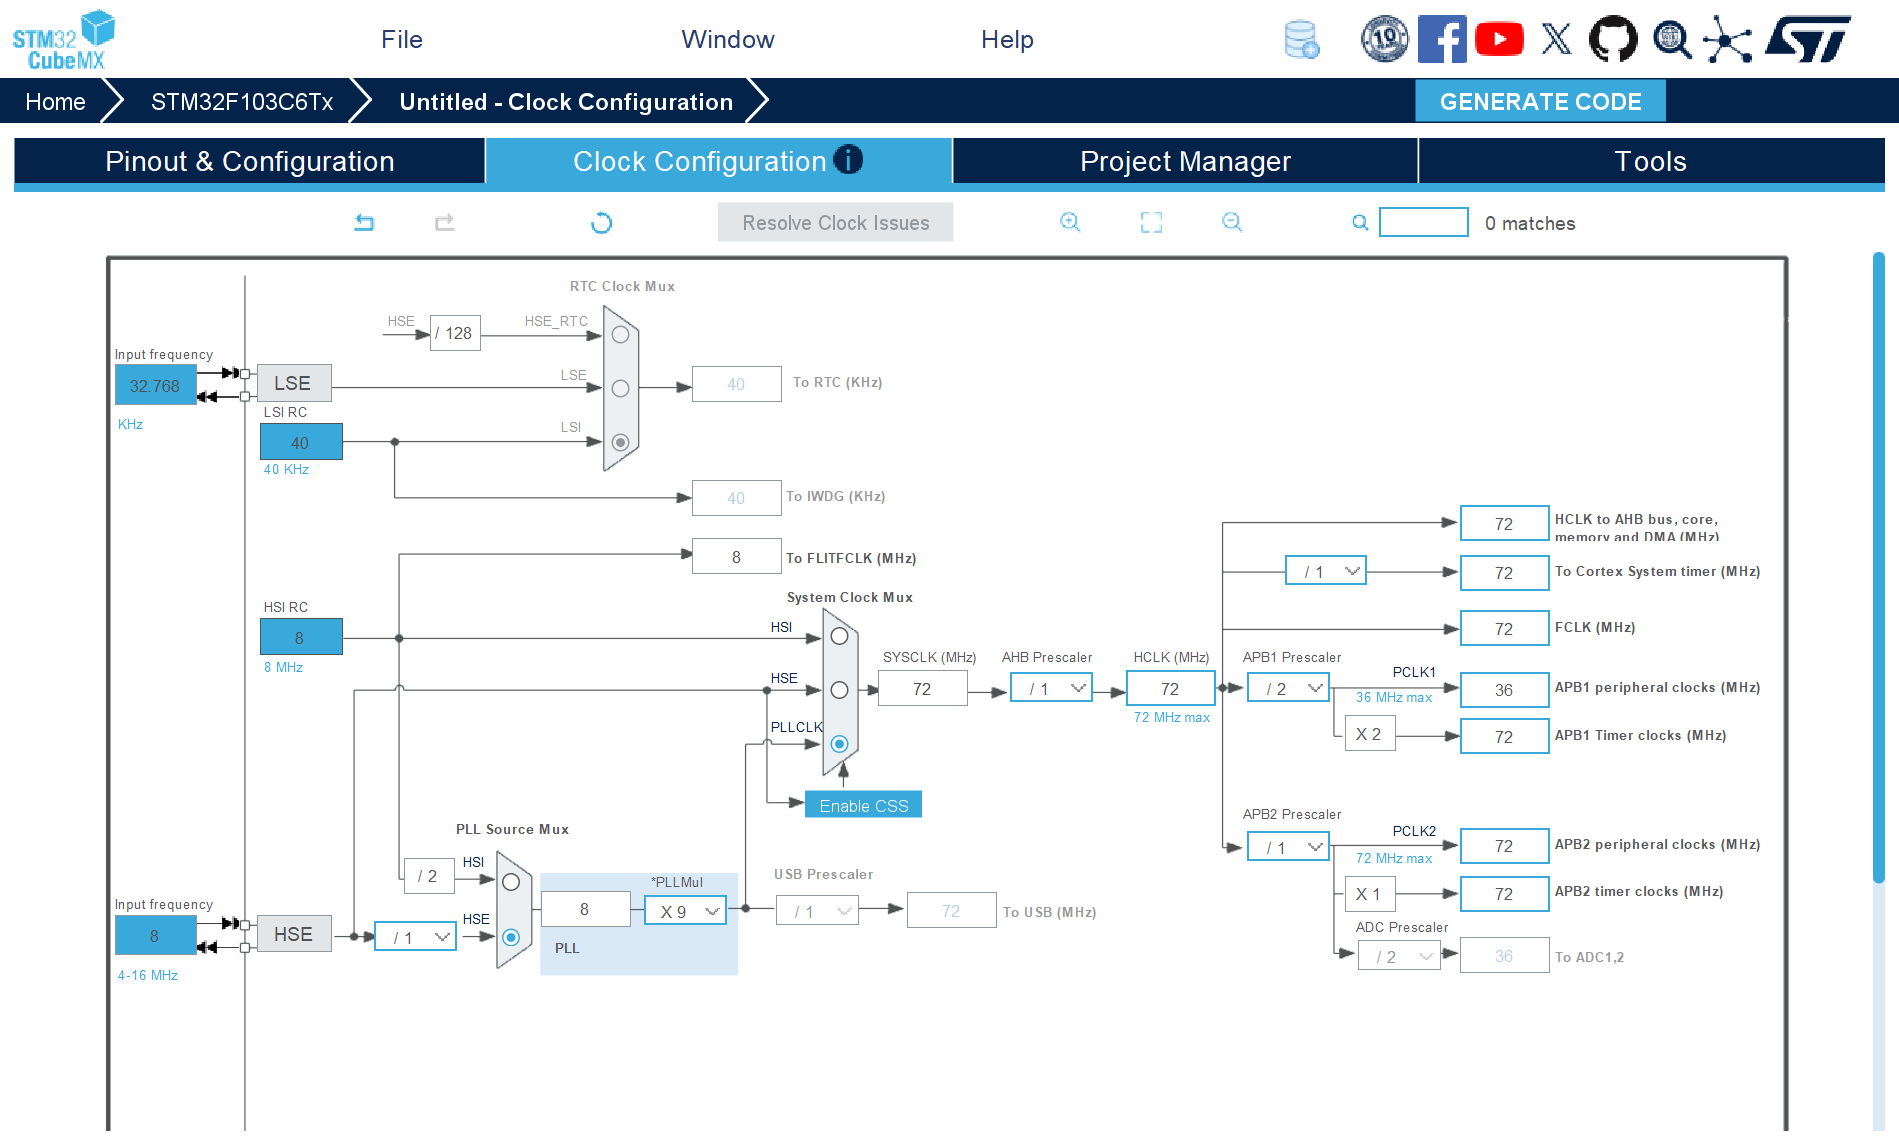Viewport: 1899px width, 1145px height.
Task: Click the network star icon
Action: [x=1727, y=39]
